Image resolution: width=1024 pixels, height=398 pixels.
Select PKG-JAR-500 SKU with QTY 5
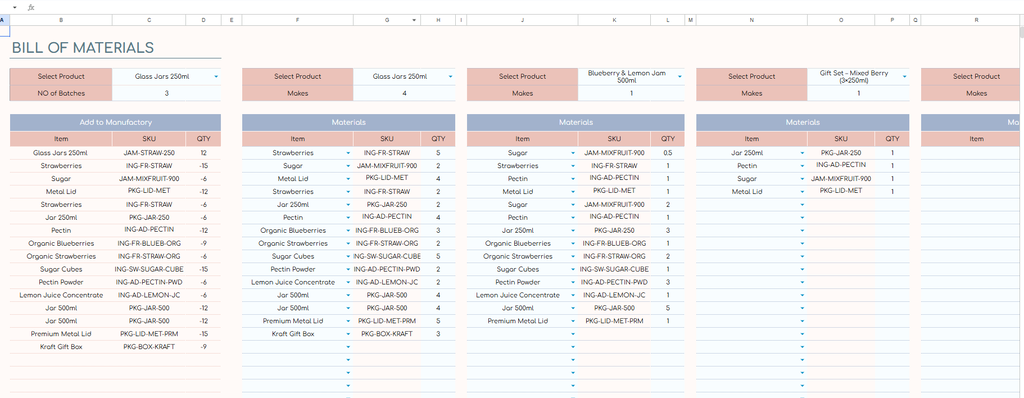614,308
